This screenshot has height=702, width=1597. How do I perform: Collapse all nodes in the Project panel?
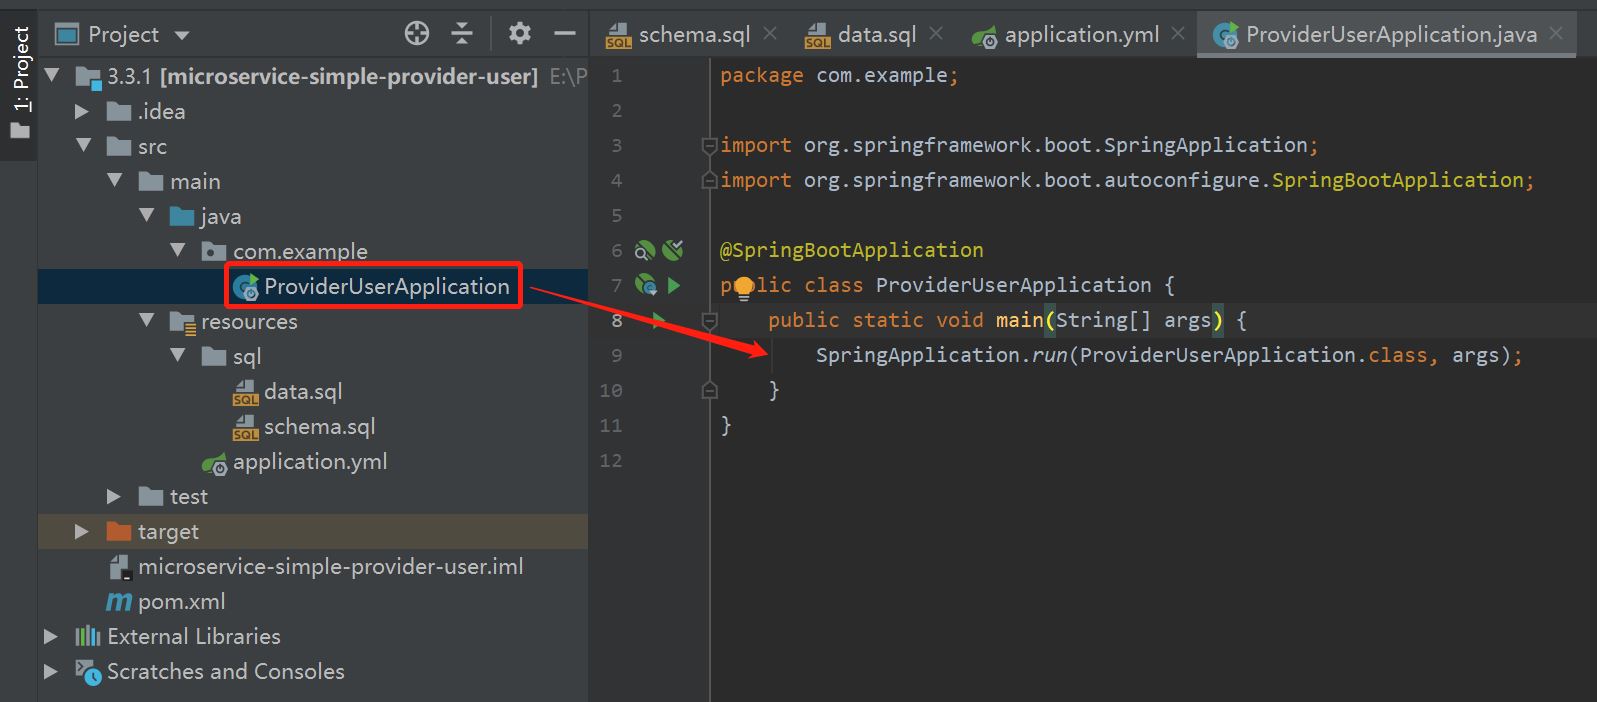click(462, 34)
